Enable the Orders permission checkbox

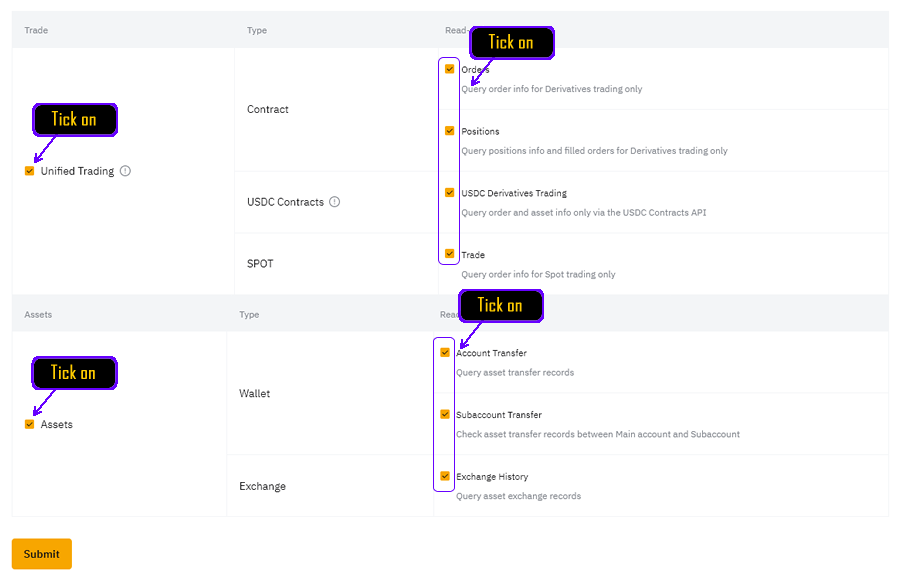click(449, 68)
